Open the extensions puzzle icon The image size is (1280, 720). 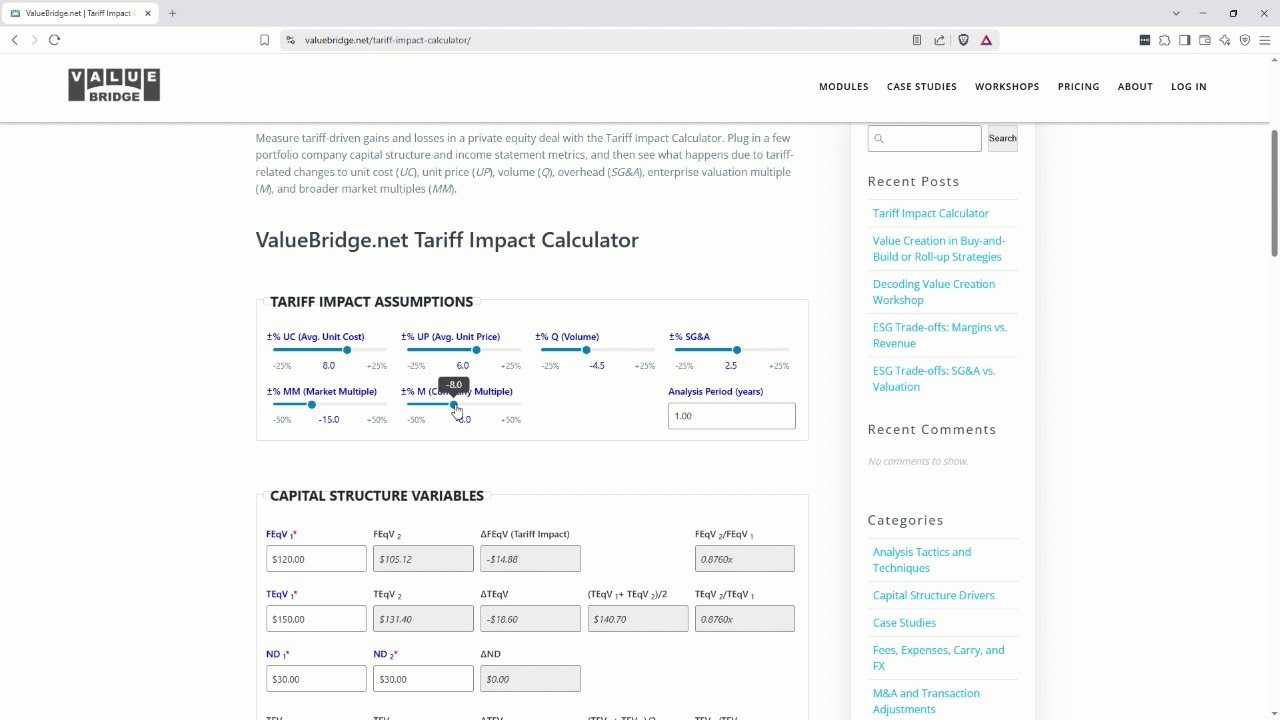click(1165, 40)
